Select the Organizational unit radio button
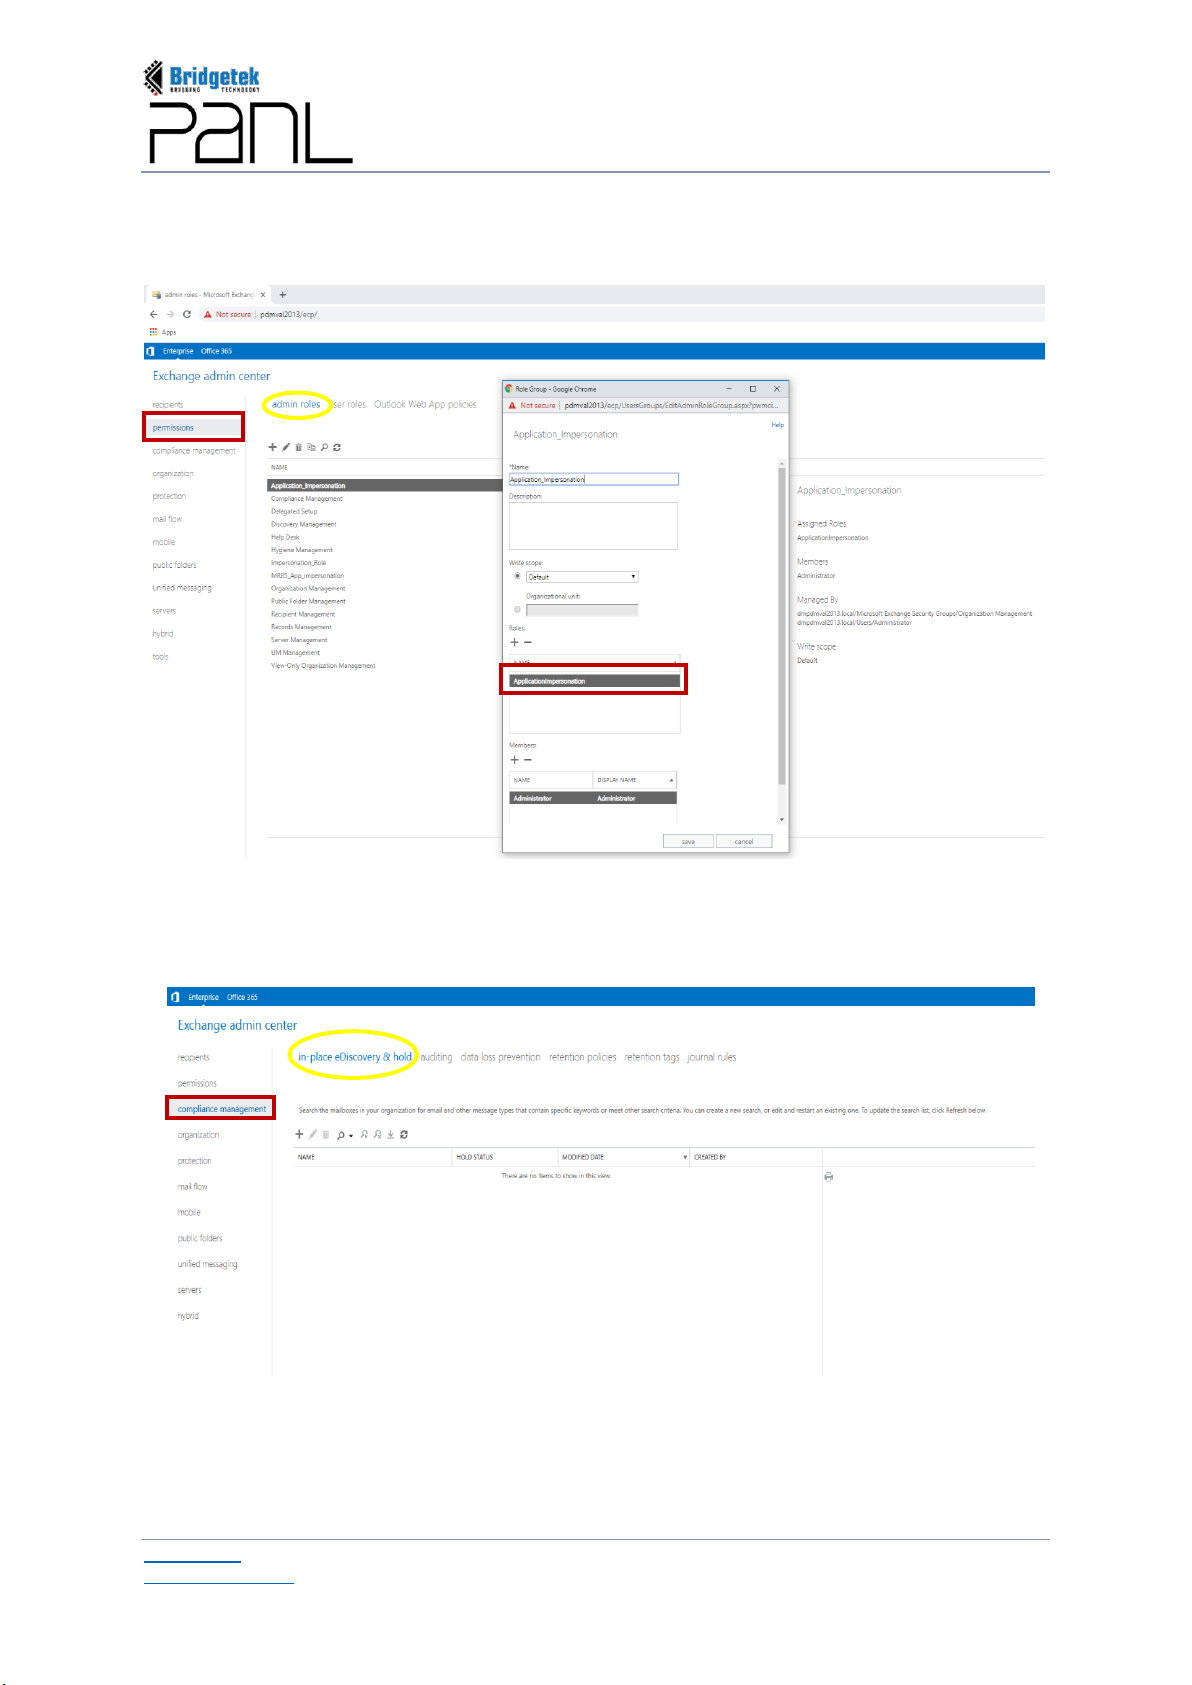Viewport: 1192px width, 1685px height. point(517,609)
